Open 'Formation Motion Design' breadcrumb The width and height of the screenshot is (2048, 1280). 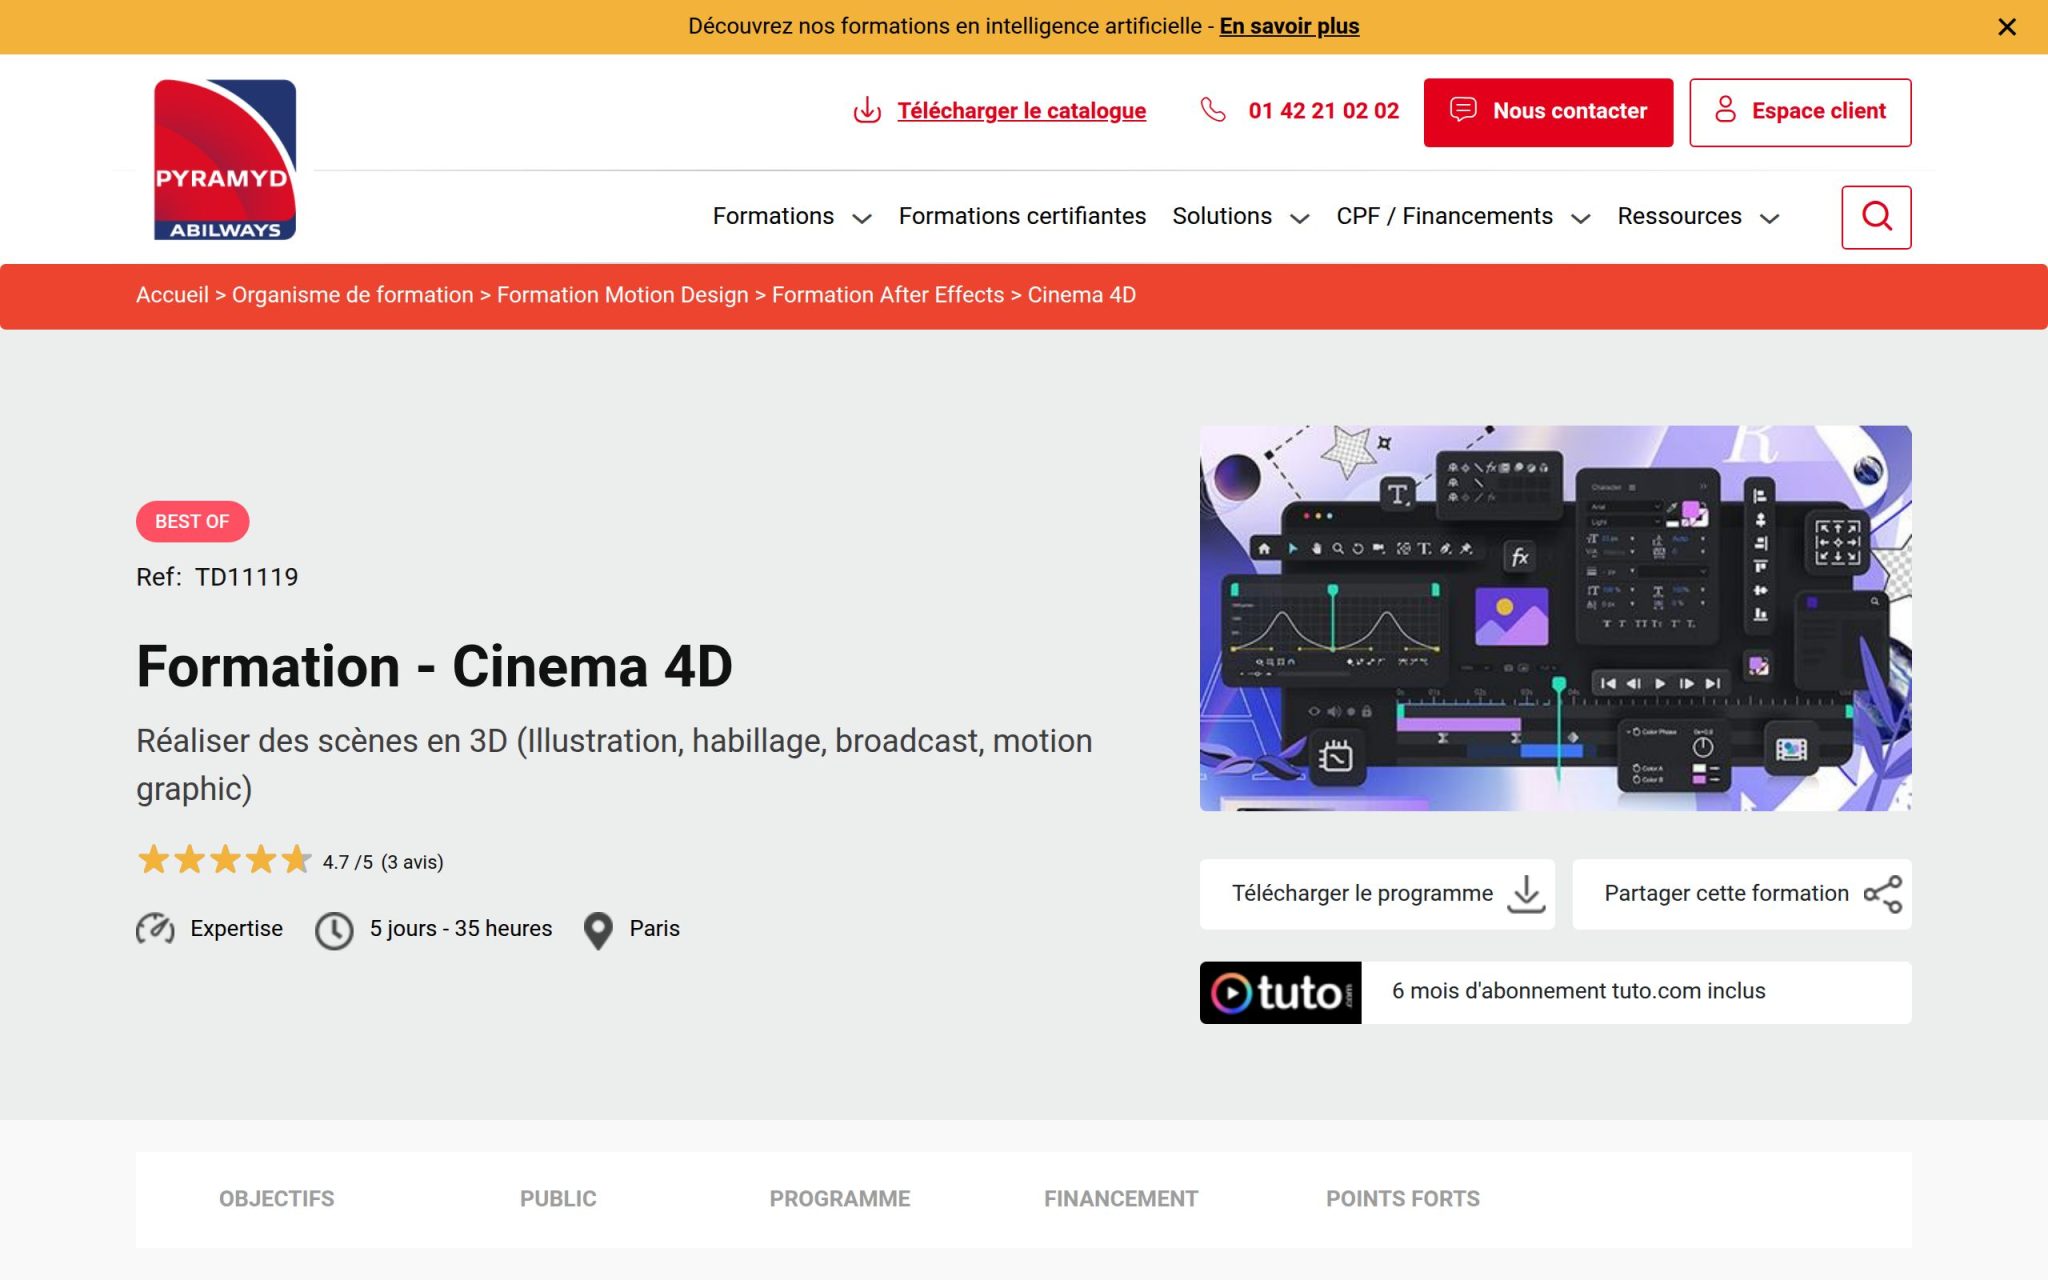(622, 295)
